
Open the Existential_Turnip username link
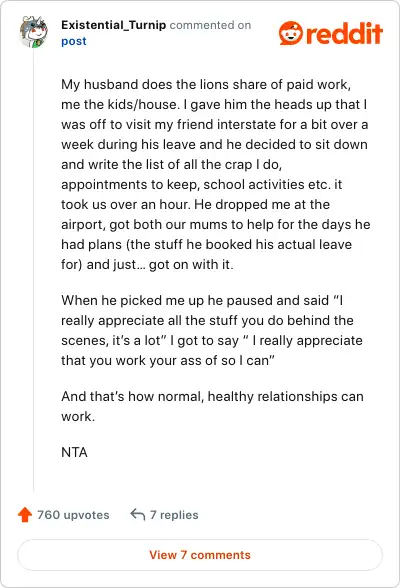[113, 25]
